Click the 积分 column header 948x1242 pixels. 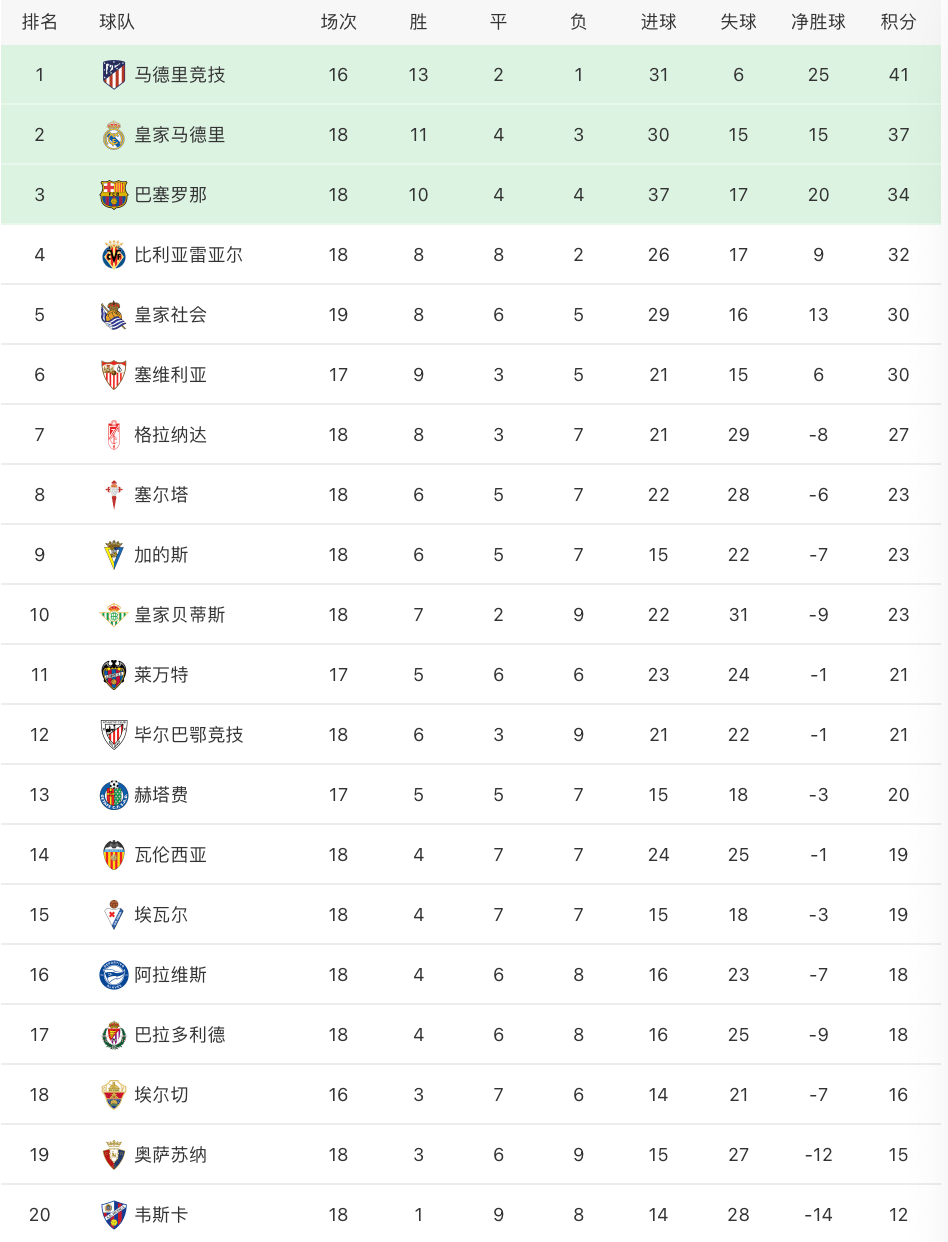[898, 22]
